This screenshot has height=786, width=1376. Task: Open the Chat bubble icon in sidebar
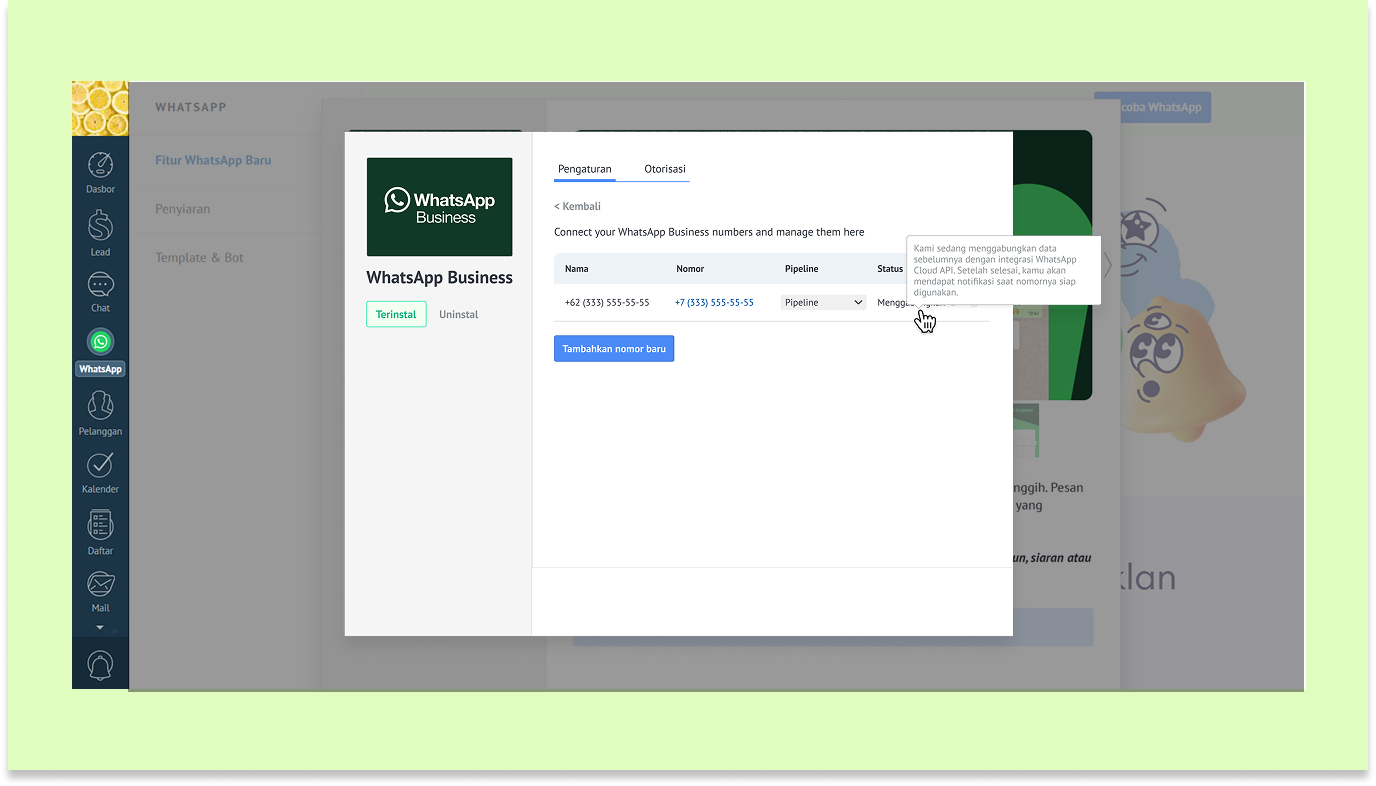pyautogui.click(x=100, y=285)
